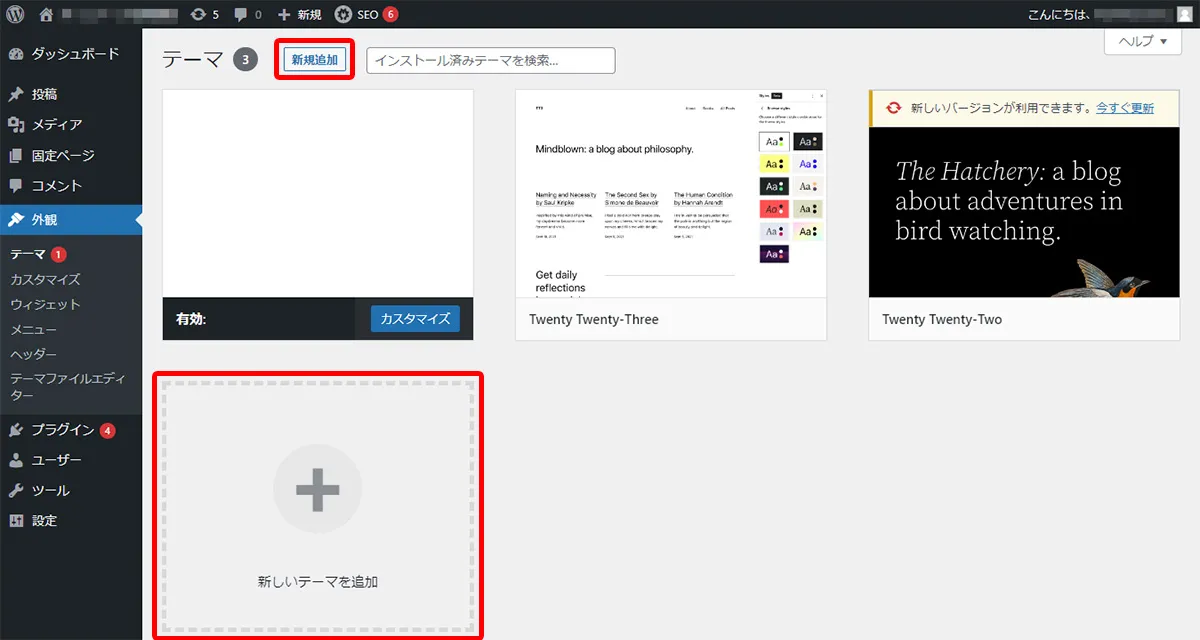
Task: Open ウィジェット from the sidebar menu
Action: coord(44,304)
